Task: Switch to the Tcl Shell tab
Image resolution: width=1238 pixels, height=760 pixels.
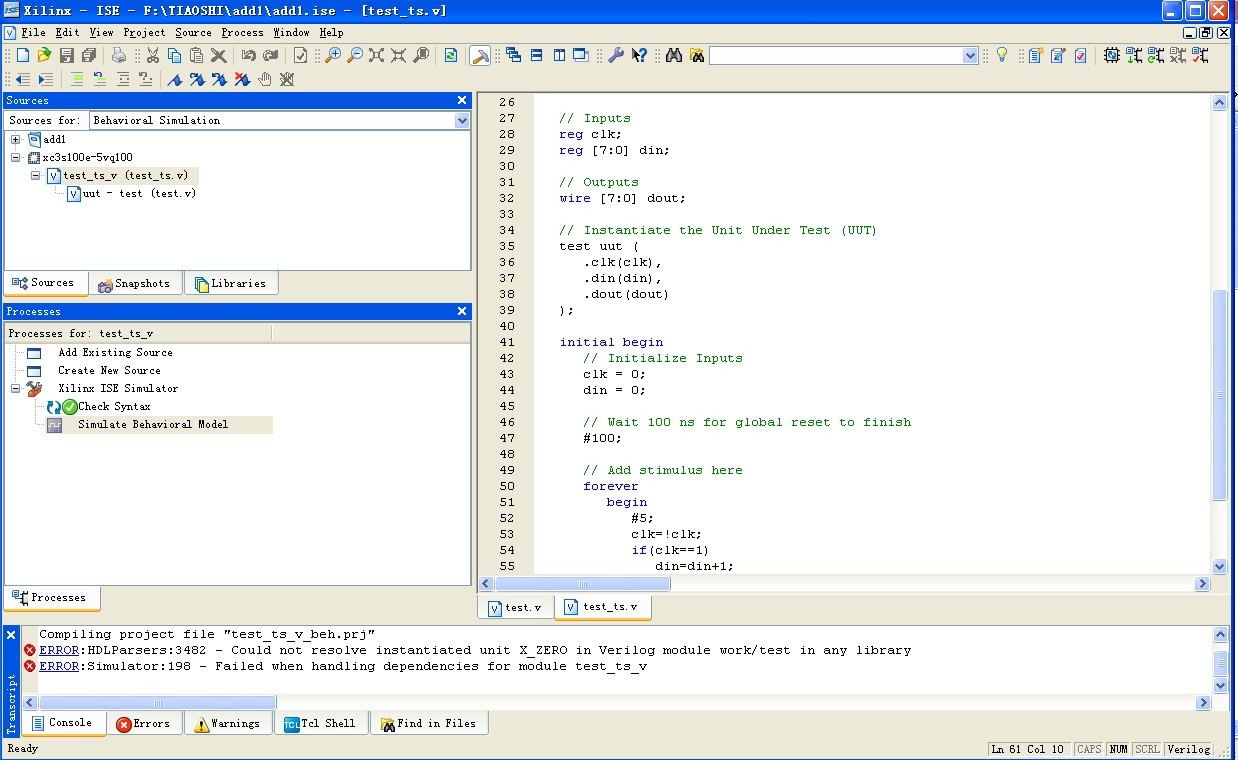Action: tap(320, 723)
